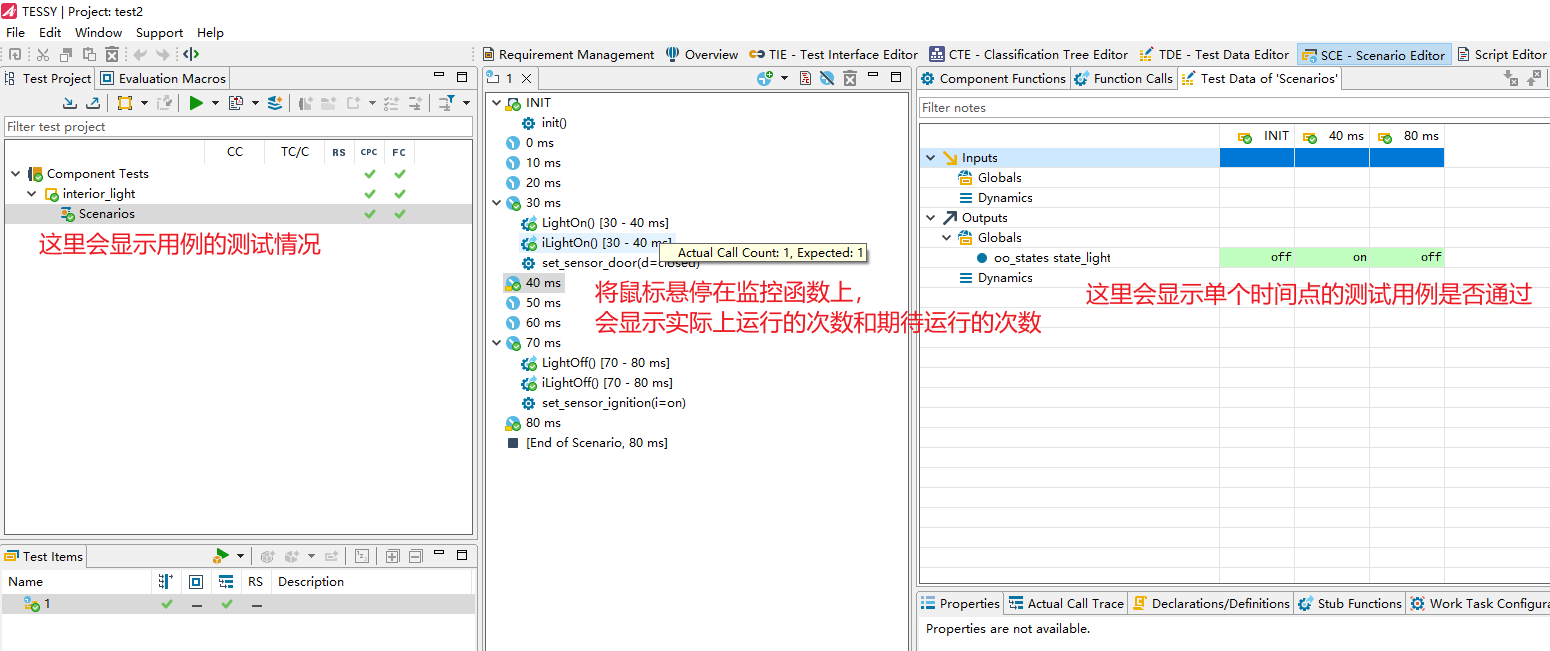Select the Scenarios test object row
Viewport: 1550px width, 651px height.
point(238,214)
